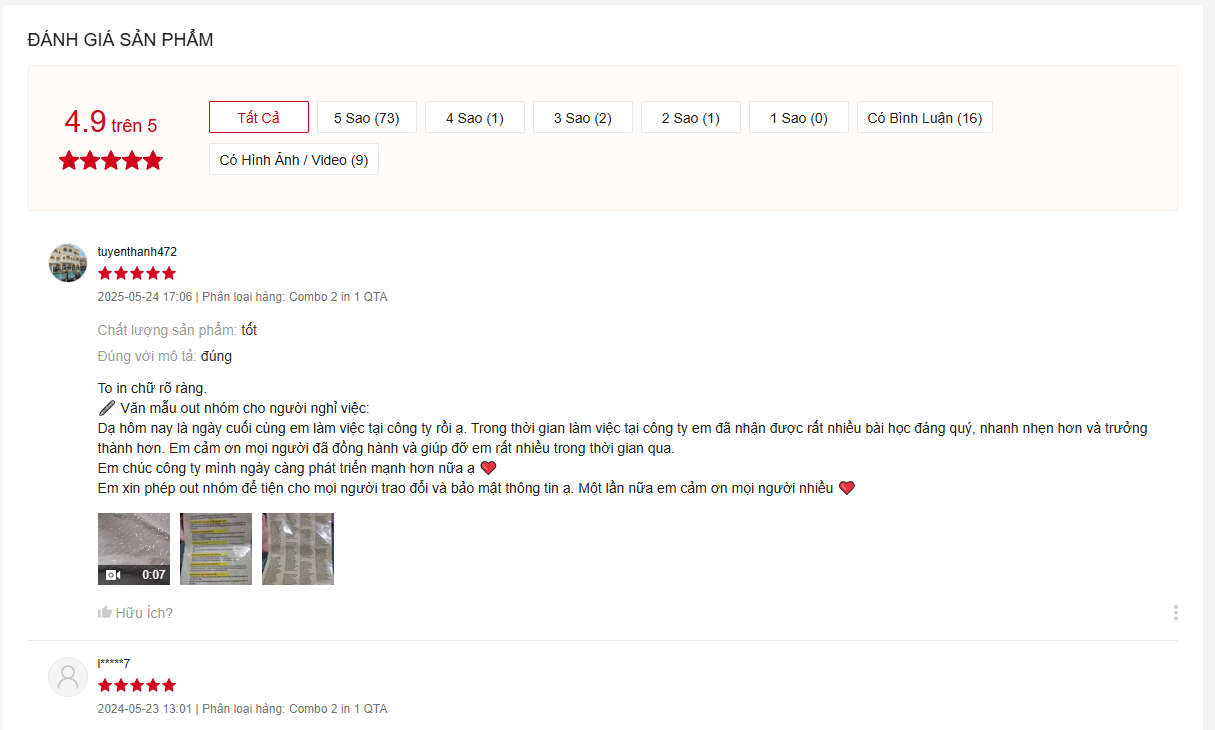The image size is (1215, 730).
Task: Click tuyenthanh472's profile avatar
Action: coord(68,262)
